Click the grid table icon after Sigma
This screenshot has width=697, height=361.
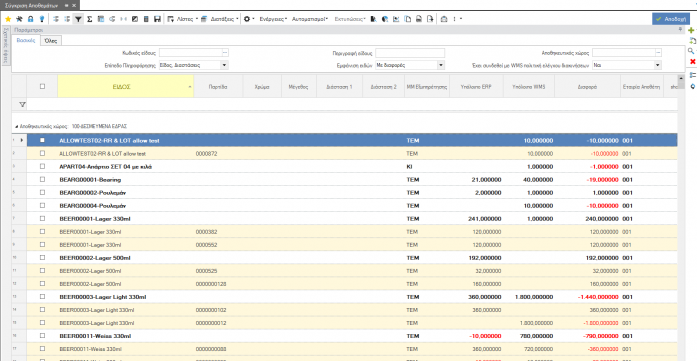point(101,19)
